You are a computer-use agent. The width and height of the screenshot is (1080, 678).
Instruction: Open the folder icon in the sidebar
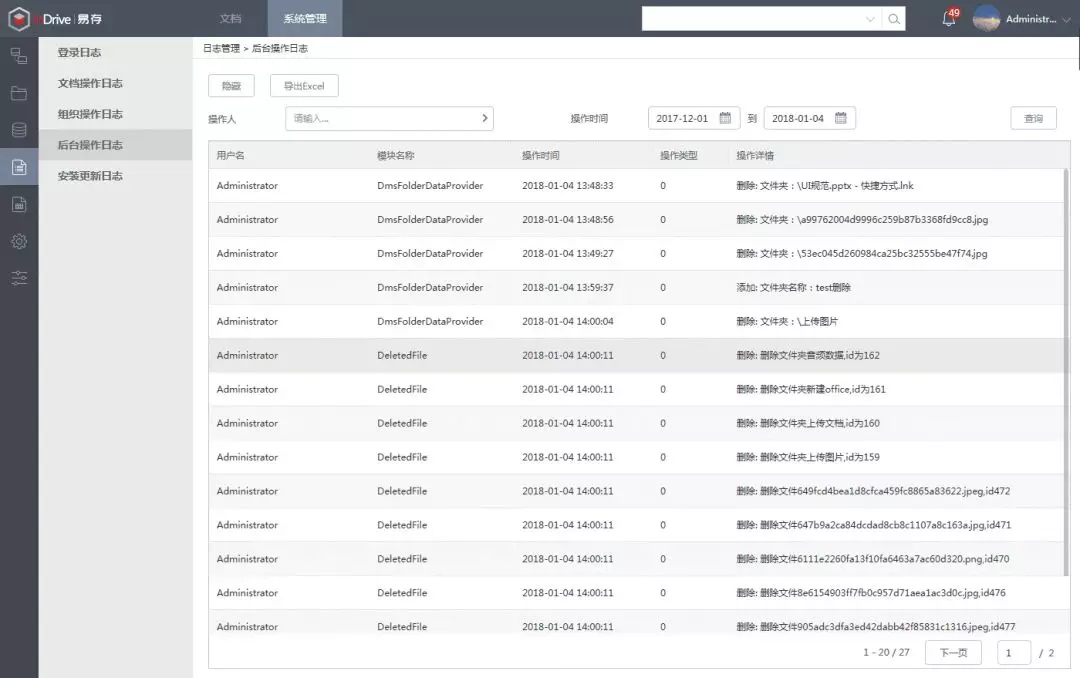coord(19,93)
